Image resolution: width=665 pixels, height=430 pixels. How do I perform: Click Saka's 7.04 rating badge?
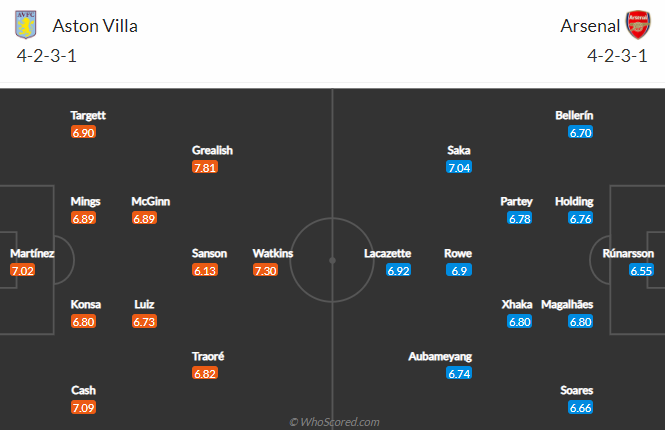459,167
